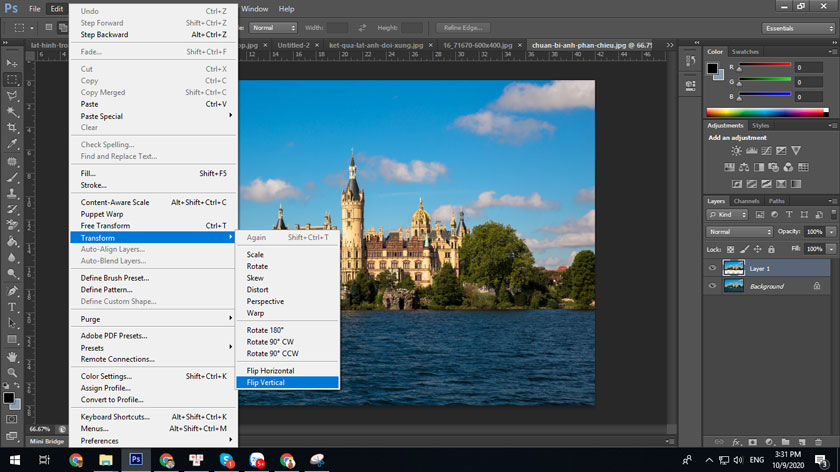840x472 pixels.
Task: Click the red R channel slider
Action: point(765,65)
